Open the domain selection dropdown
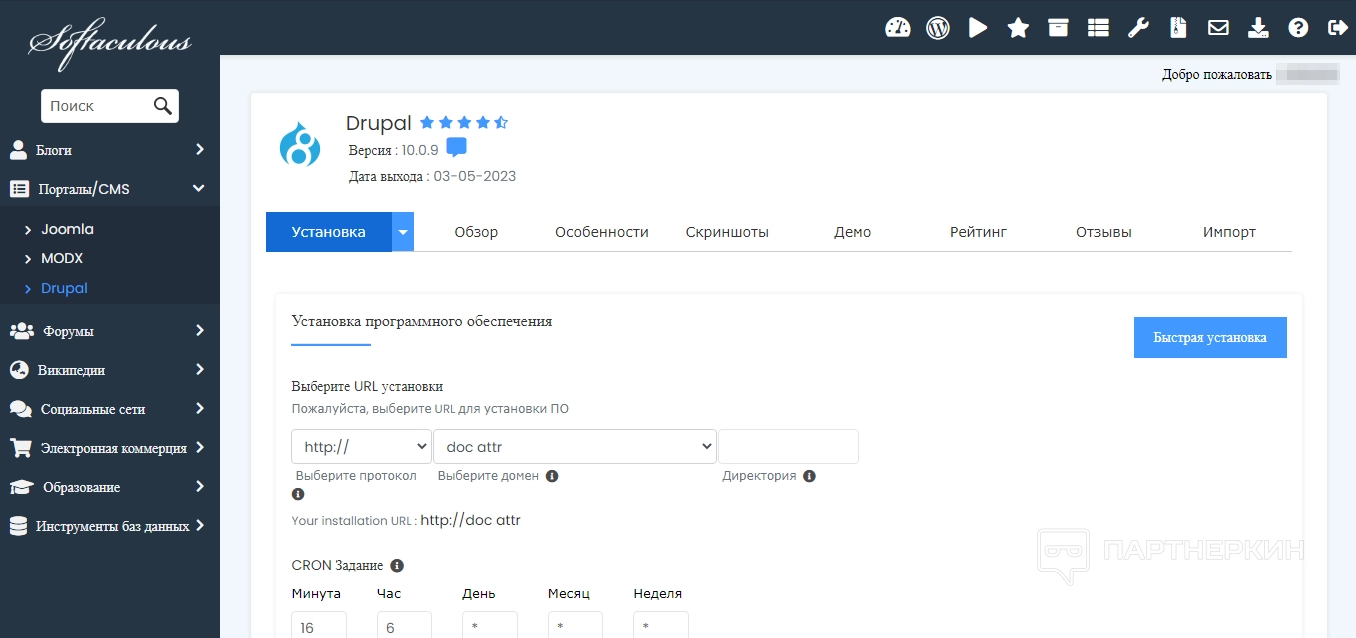Screen dimensions: 1356x638 tap(575, 447)
